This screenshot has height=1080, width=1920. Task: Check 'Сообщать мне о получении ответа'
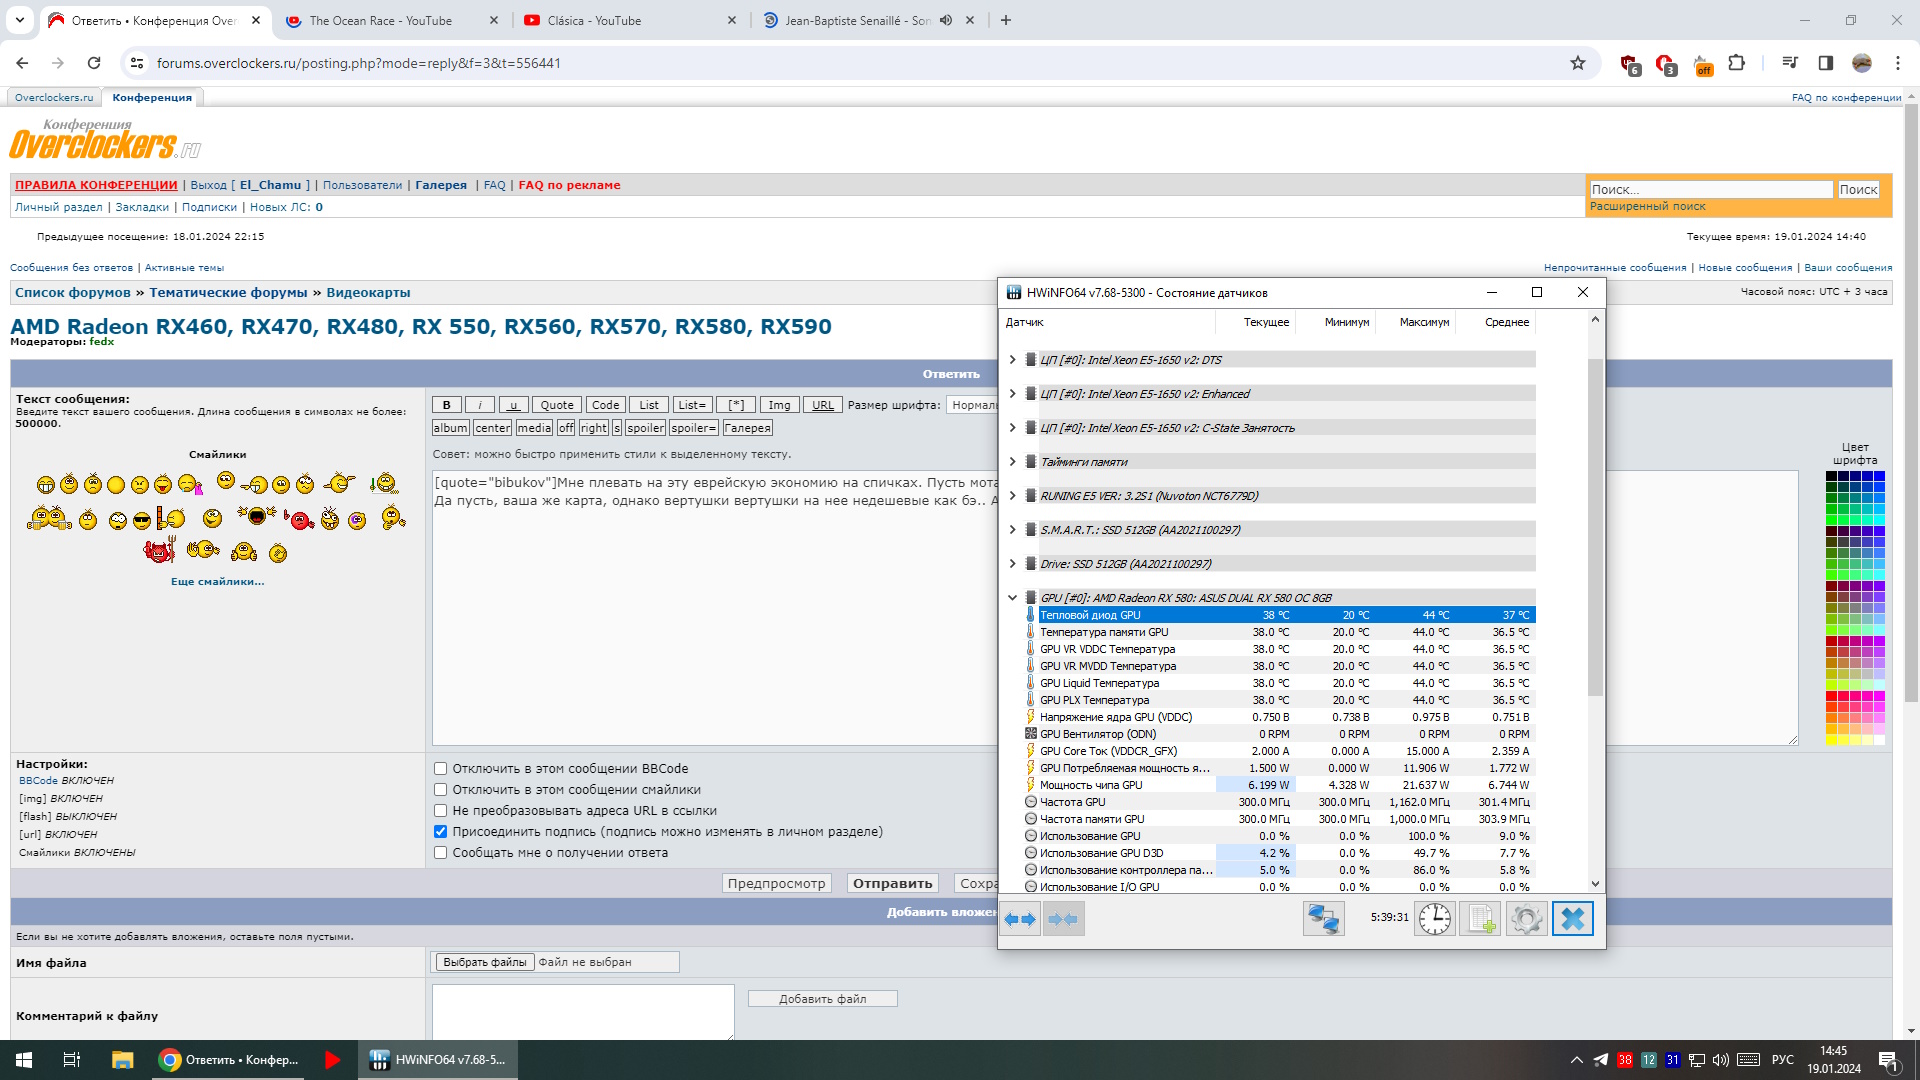click(440, 853)
